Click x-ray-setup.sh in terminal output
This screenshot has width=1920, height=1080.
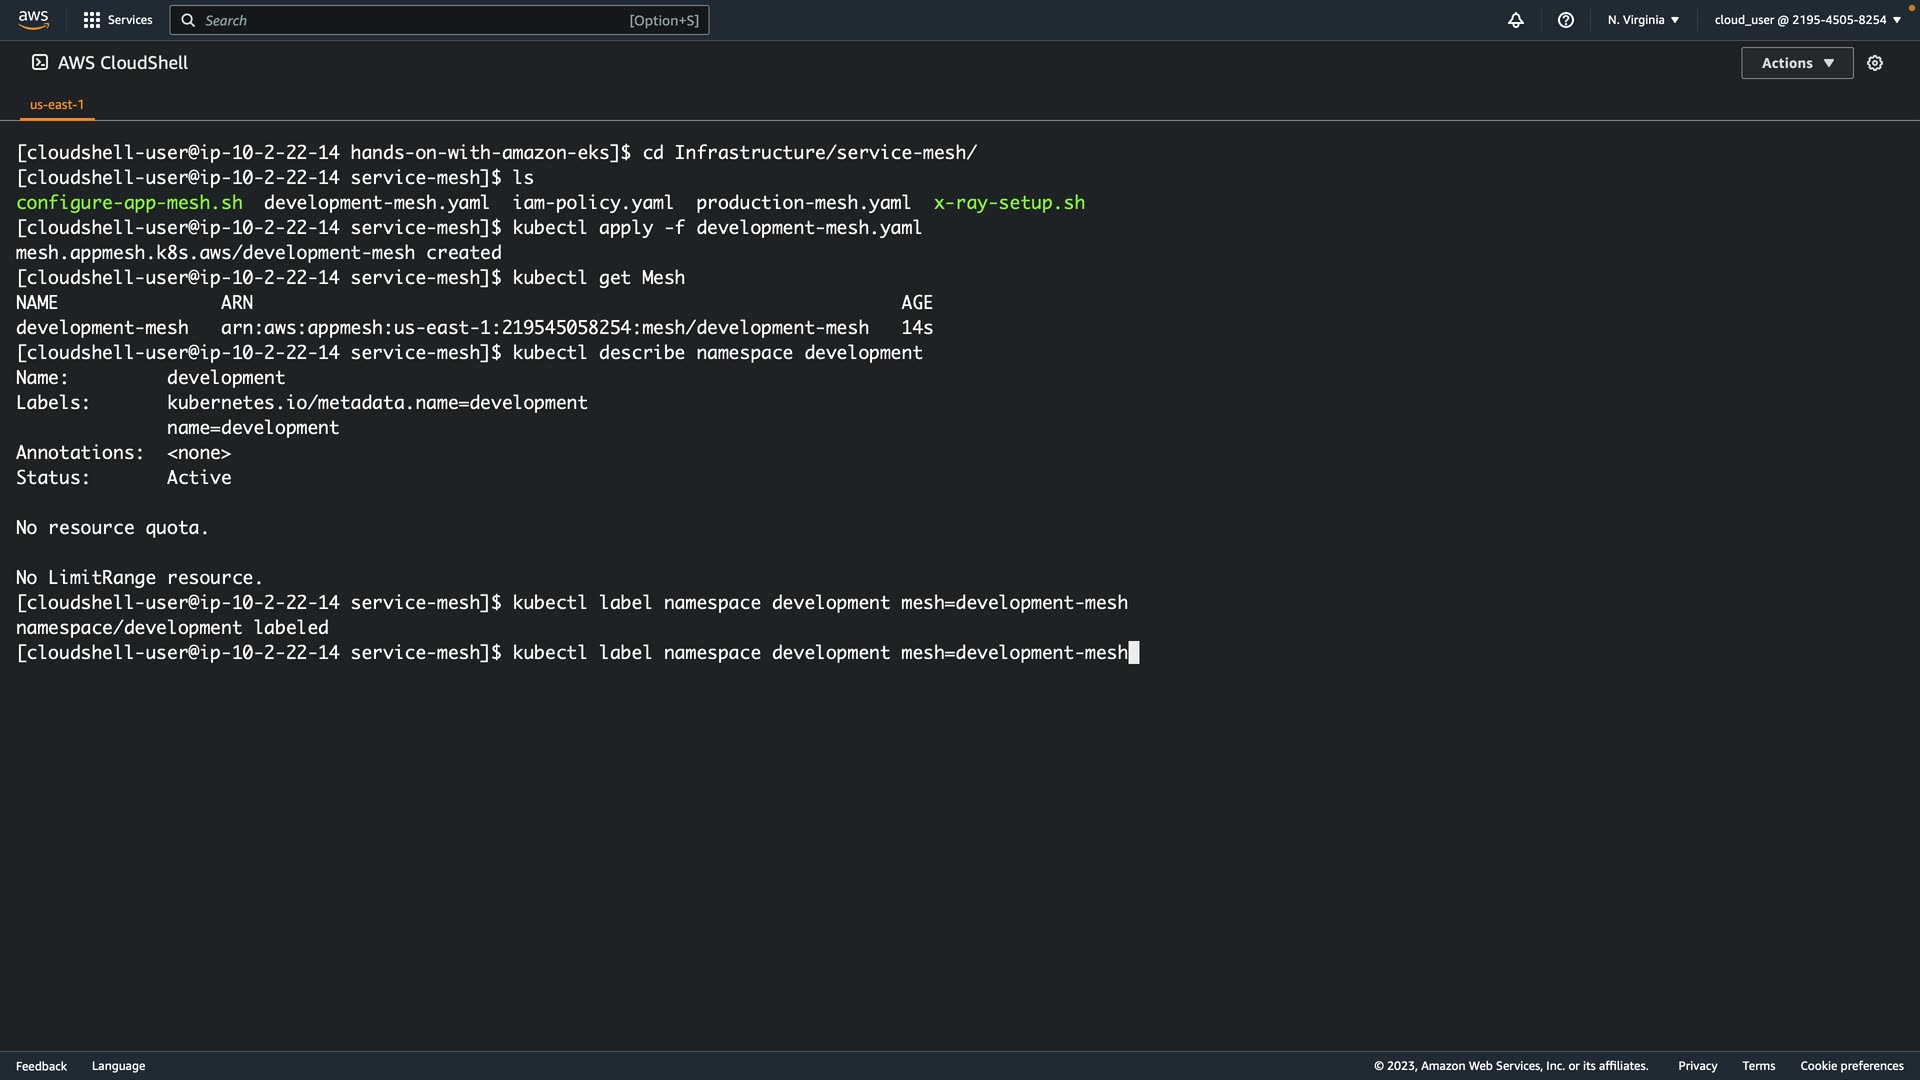(x=1008, y=203)
